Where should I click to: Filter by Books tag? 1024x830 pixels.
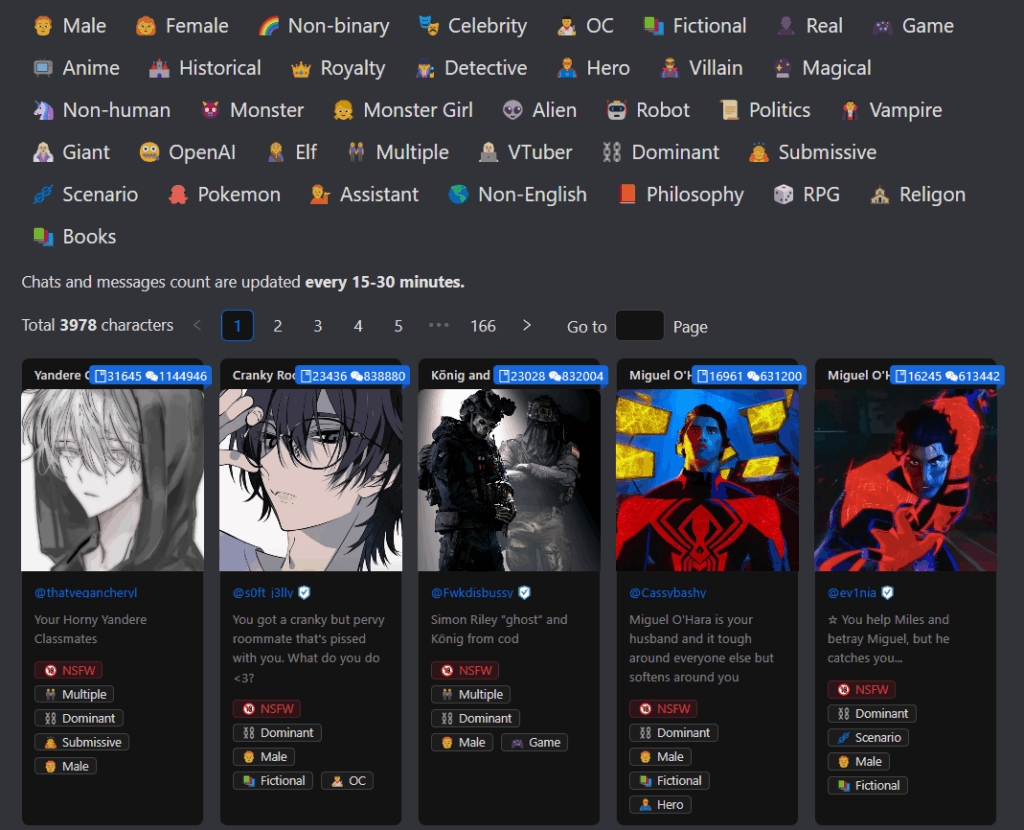pyautogui.click(x=75, y=236)
